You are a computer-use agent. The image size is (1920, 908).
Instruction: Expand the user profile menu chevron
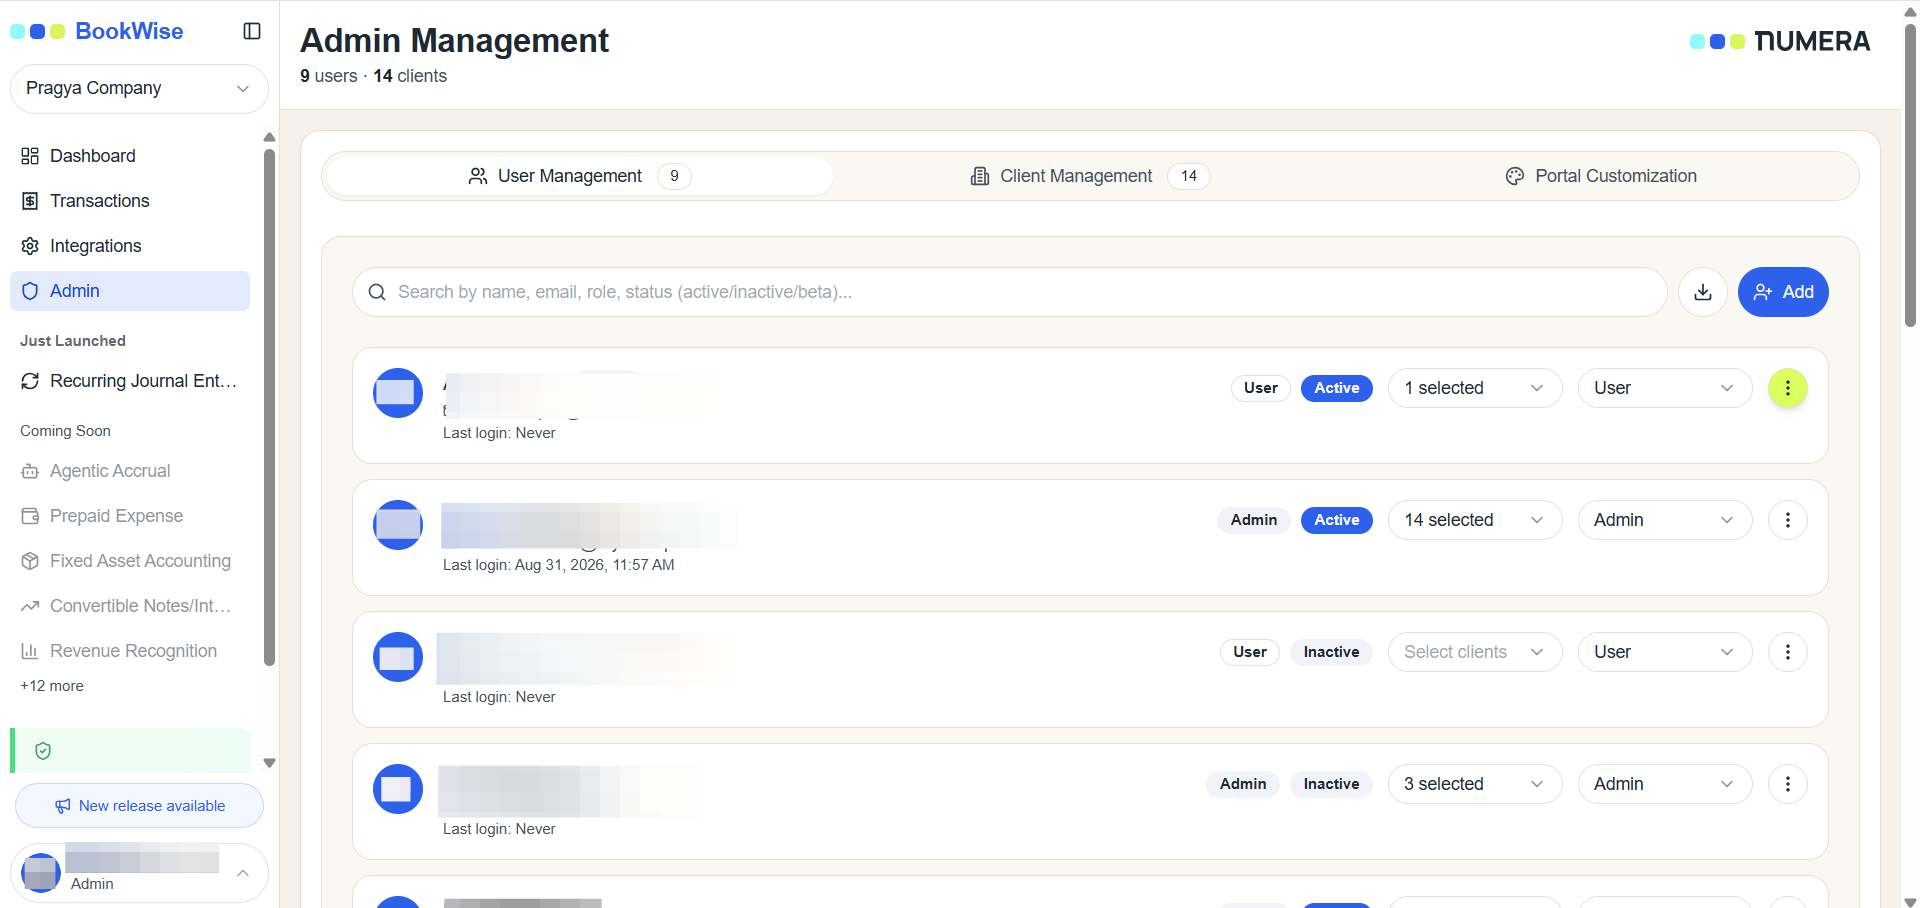pos(243,873)
